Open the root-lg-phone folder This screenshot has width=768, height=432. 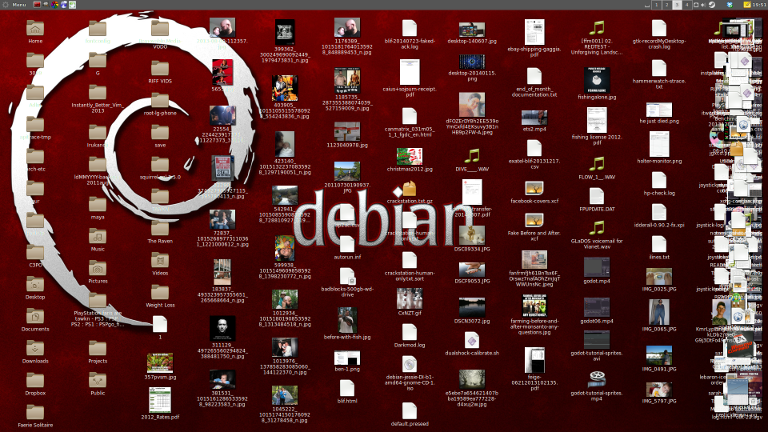coord(160,100)
